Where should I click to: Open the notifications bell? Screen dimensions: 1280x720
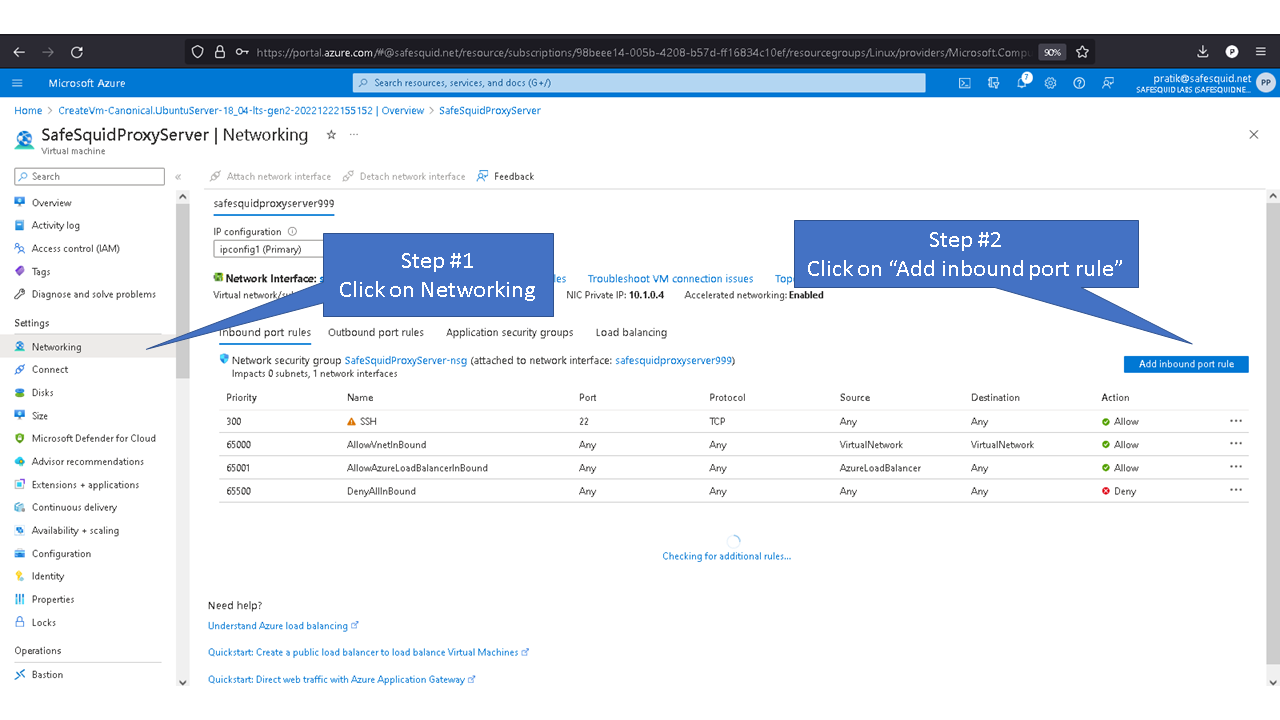1022,83
